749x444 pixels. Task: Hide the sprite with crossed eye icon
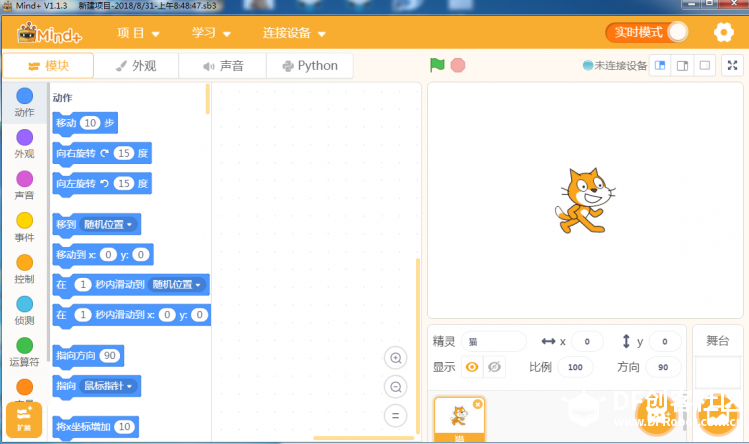pyautogui.click(x=494, y=367)
